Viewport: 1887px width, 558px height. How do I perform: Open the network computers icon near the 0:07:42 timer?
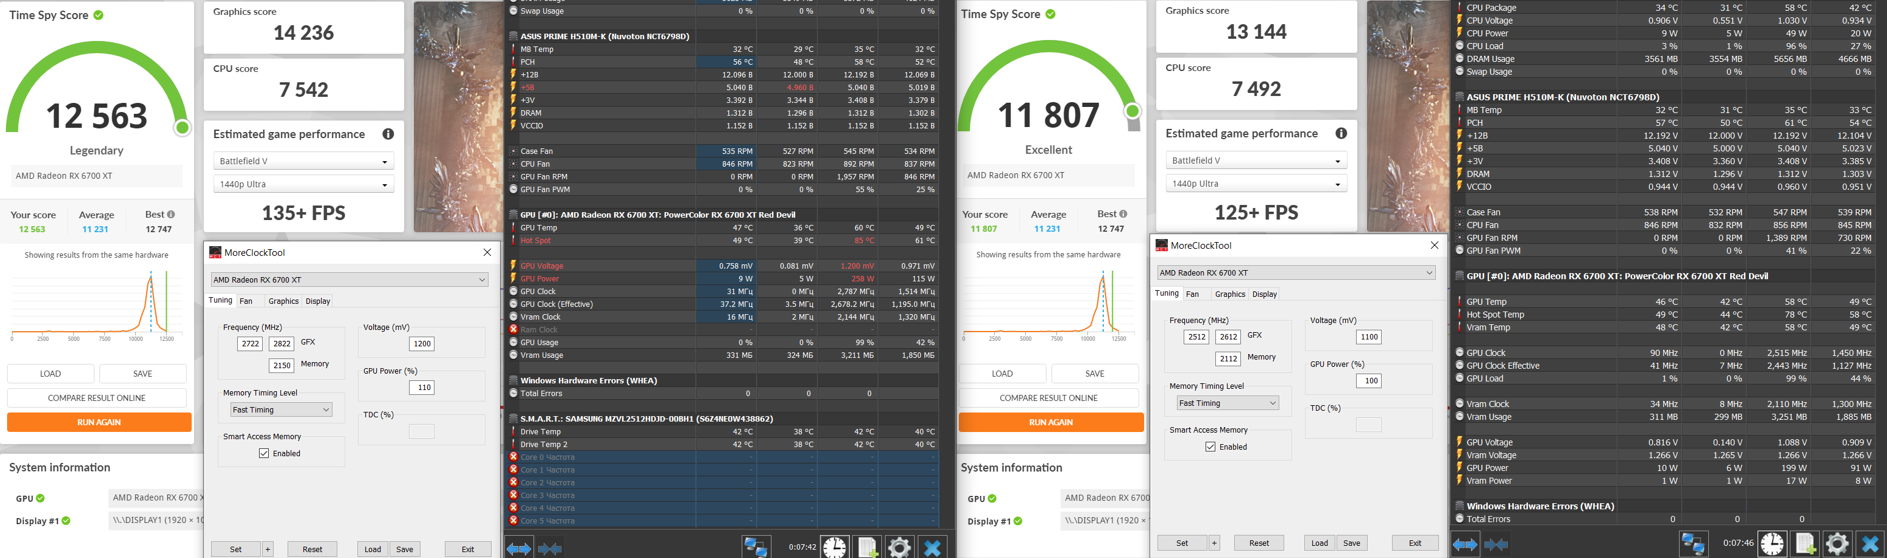click(756, 546)
